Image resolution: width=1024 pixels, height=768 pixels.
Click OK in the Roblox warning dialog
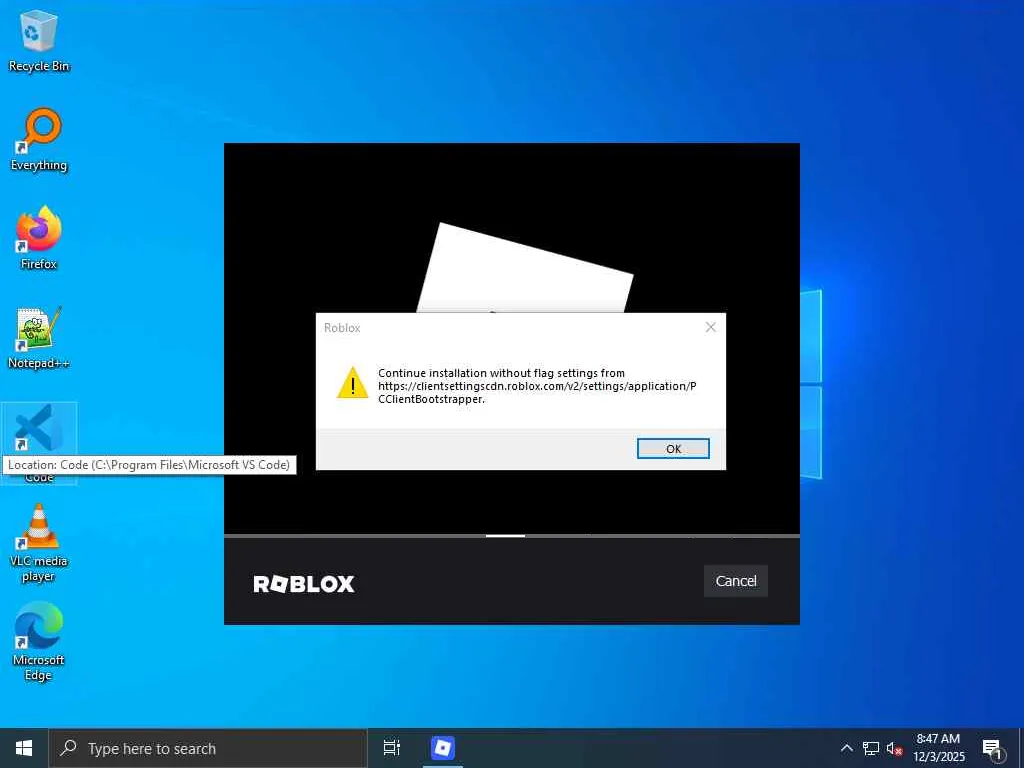point(673,449)
